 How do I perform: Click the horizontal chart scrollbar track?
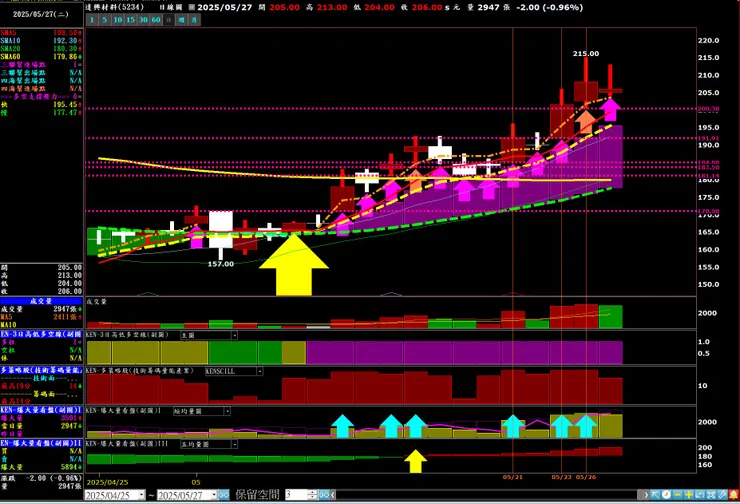point(489,495)
